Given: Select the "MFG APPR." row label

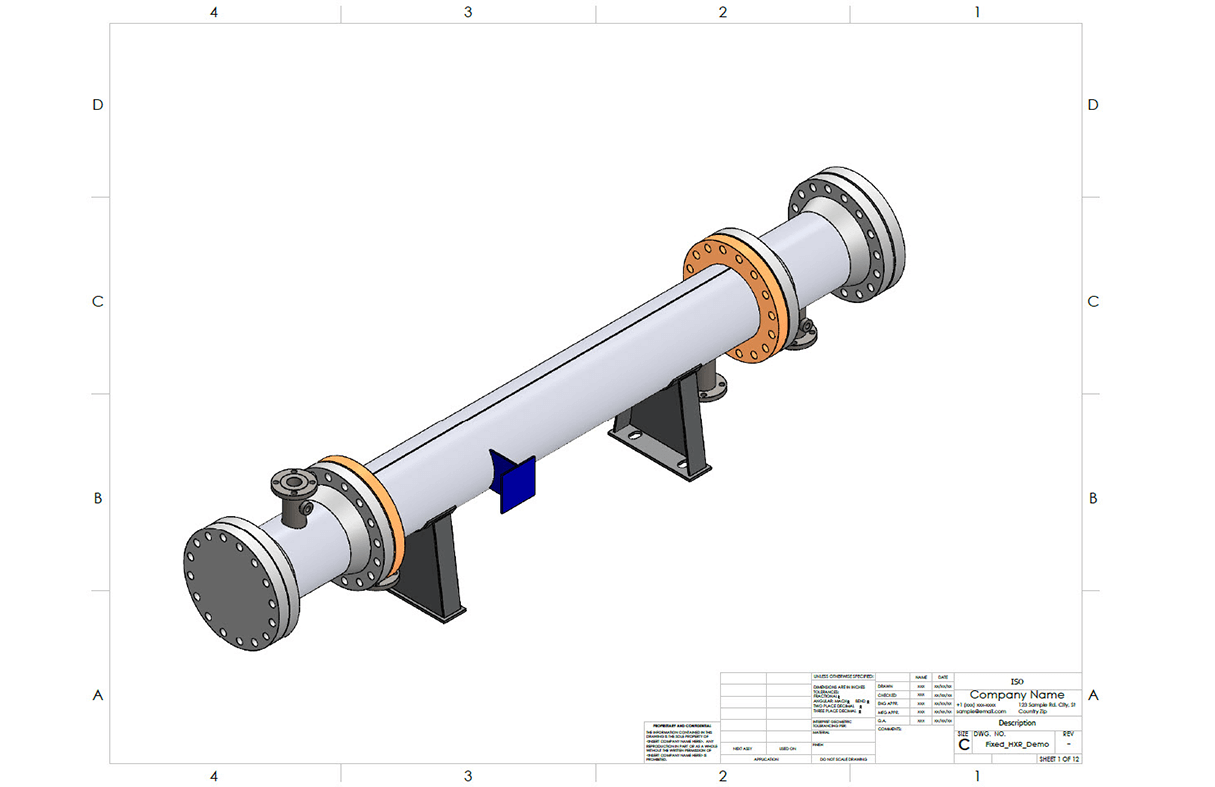Looking at the screenshot, I should [x=888, y=712].
